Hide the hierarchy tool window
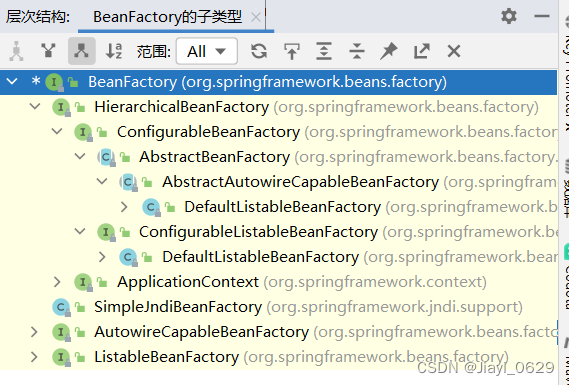This screenshot has width=569, height=385. 541,16
